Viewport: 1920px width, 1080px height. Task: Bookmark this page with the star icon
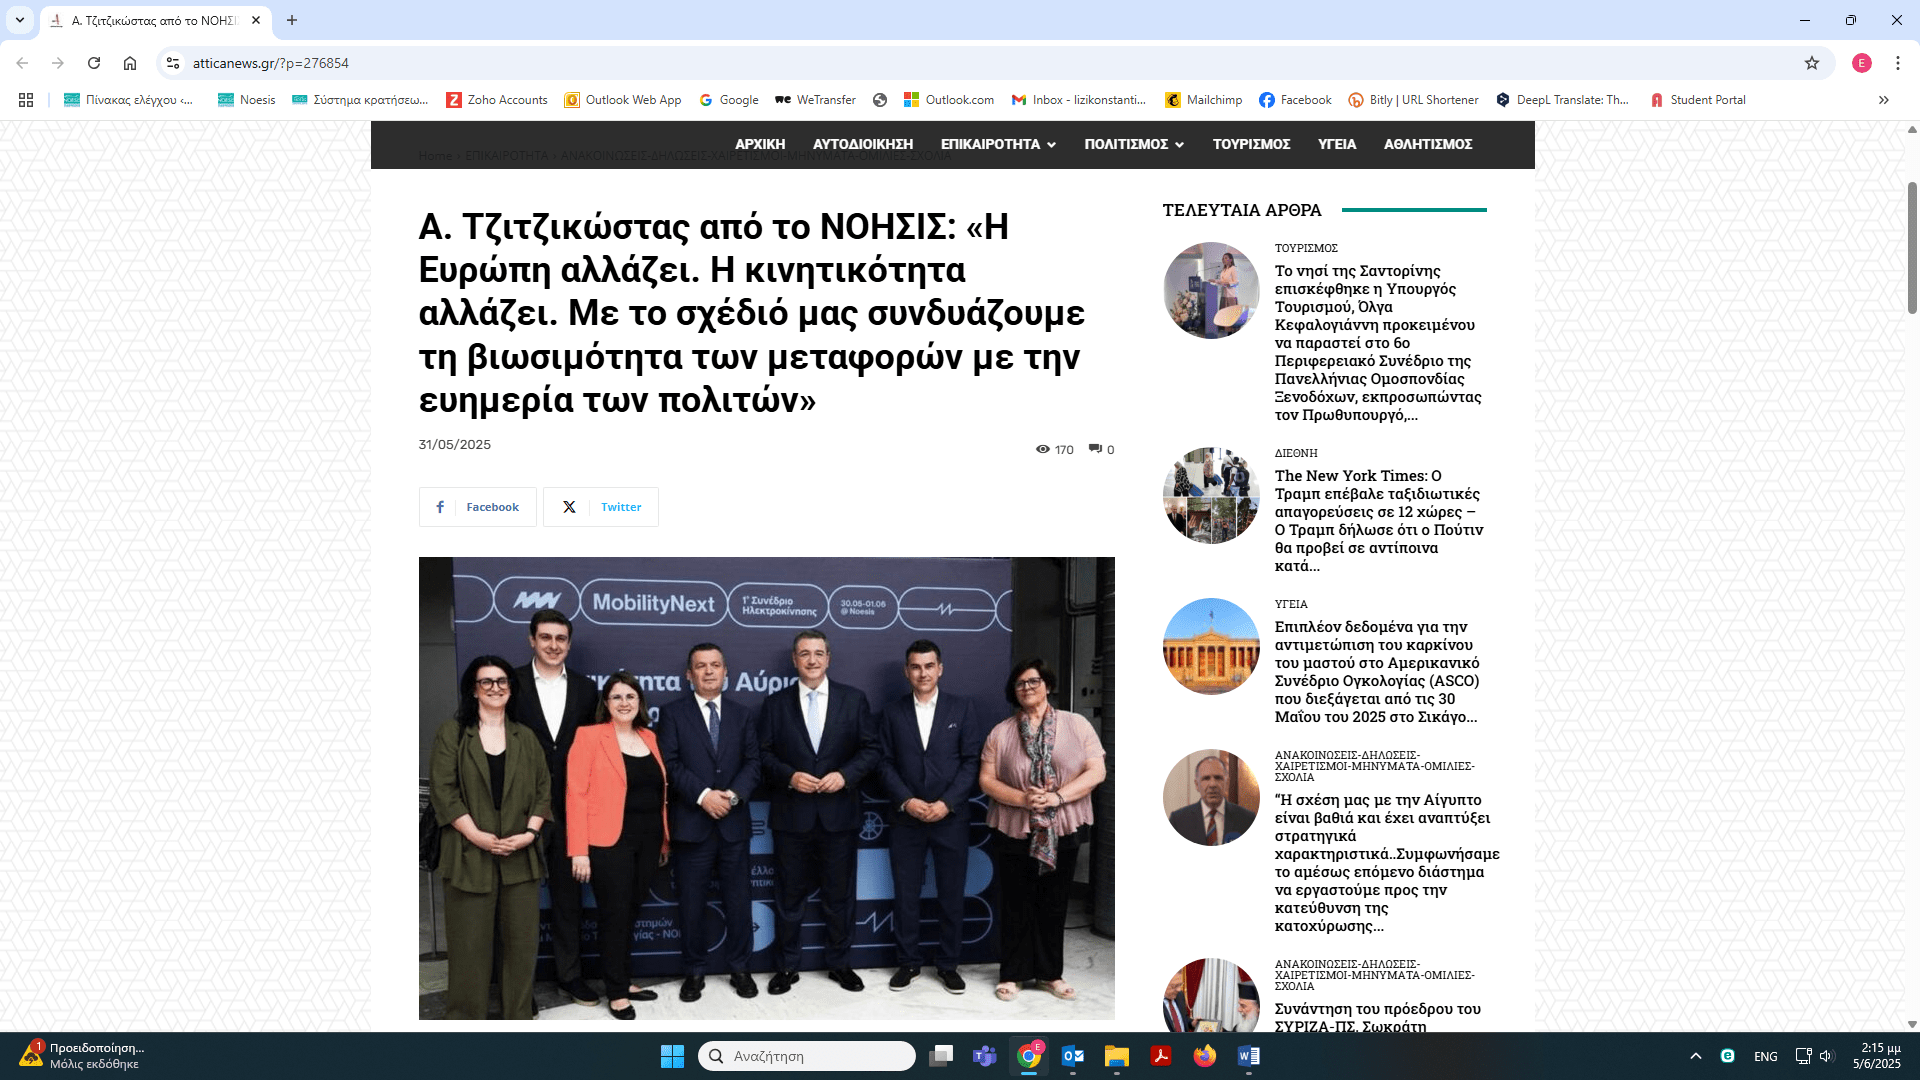[x=1811, y=63]
